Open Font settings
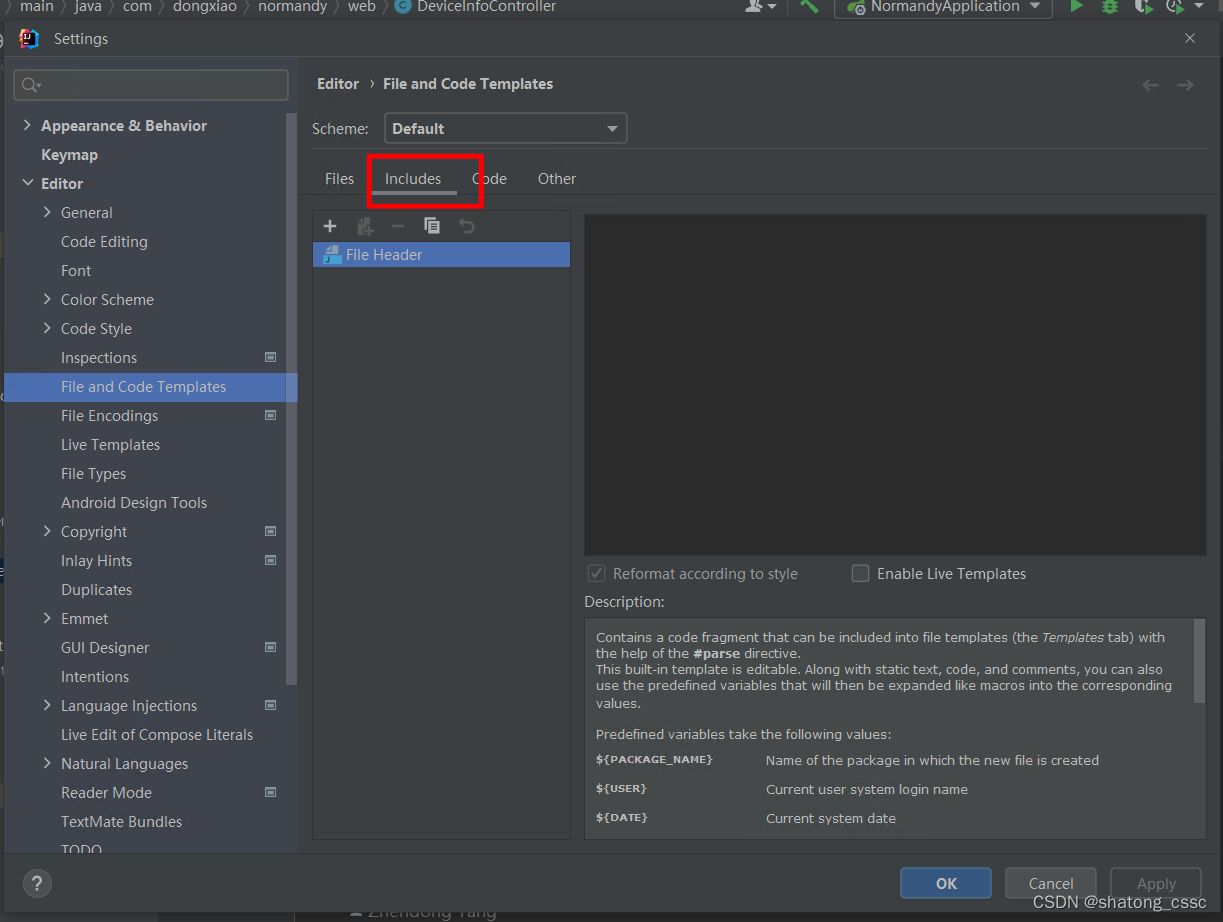This screenshot has width=1223, height=922. pos(76,270)
